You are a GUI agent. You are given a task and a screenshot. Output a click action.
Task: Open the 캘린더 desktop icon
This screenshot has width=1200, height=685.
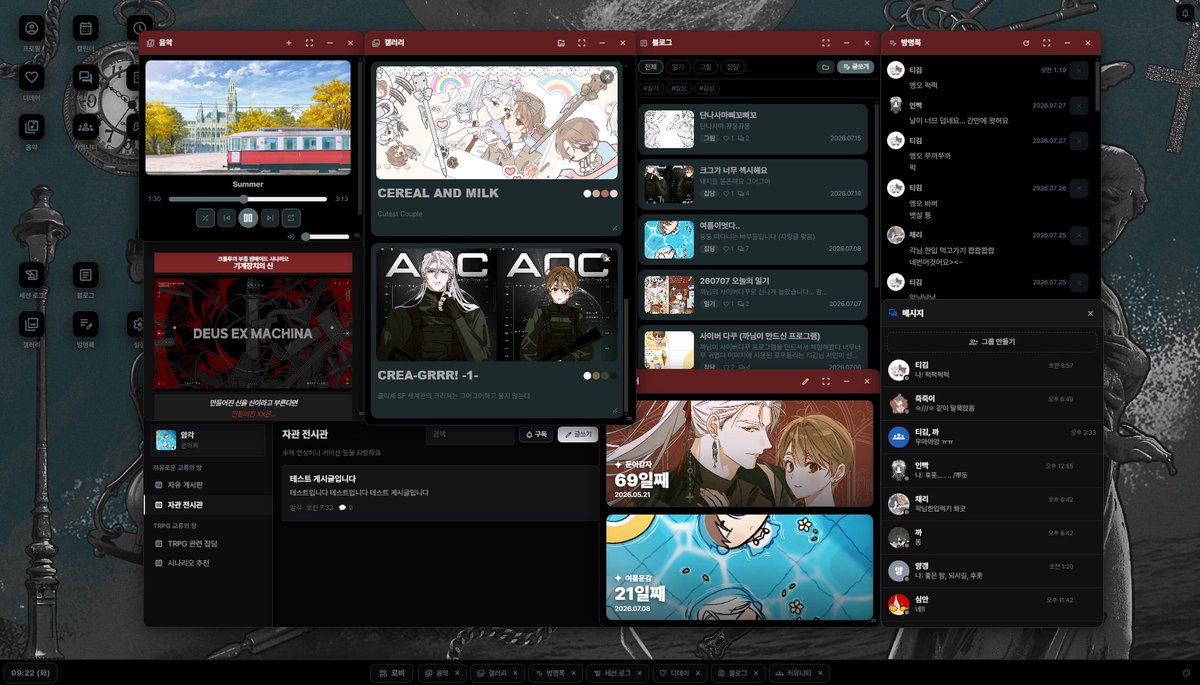pyautogui.click(x=86, y=34)
